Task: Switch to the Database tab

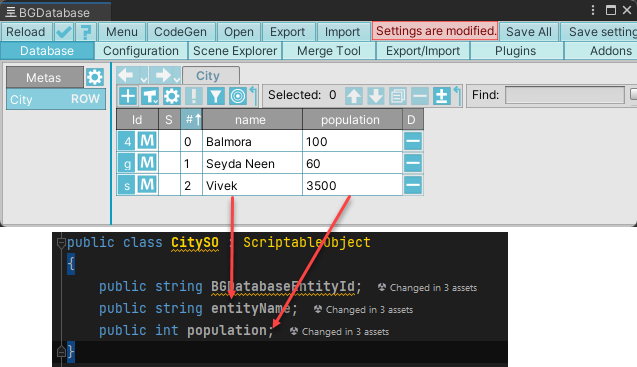Action: click(47, 51)
